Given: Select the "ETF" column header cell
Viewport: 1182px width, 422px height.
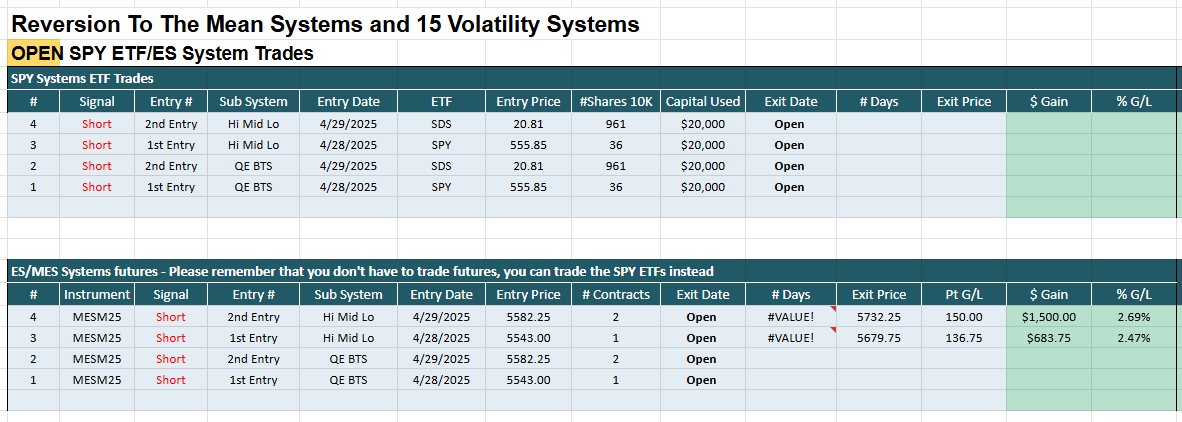Looking at the screenshot, I should pos(441,101).
